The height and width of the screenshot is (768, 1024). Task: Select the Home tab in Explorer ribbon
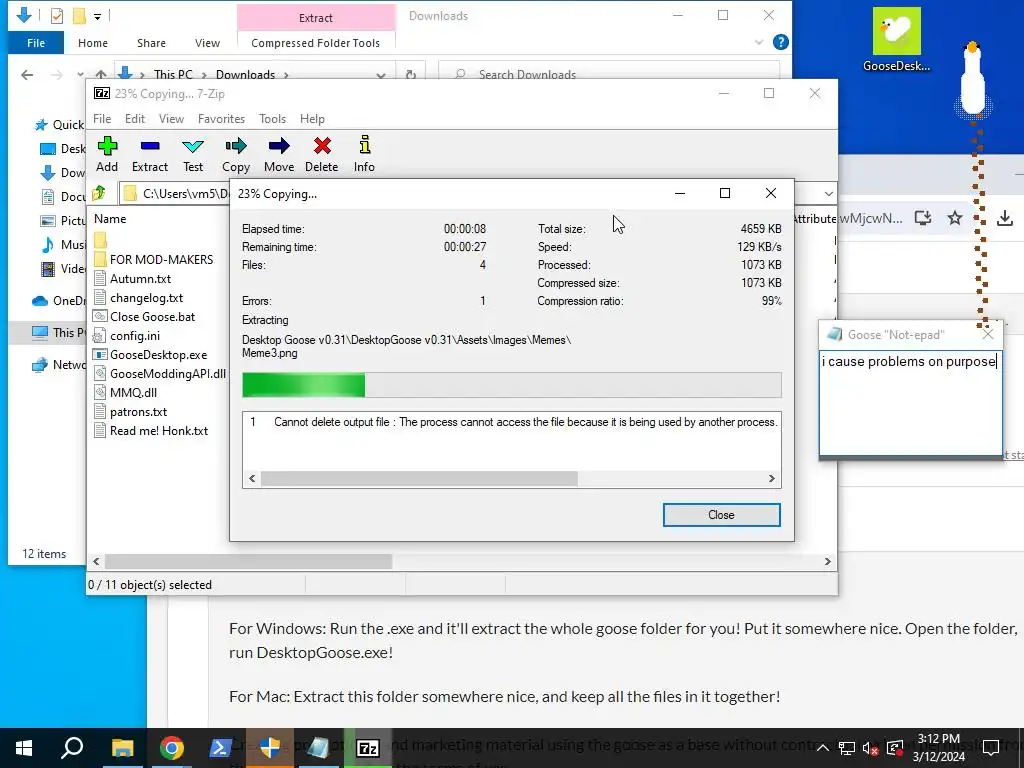click(x=93, y=43)
